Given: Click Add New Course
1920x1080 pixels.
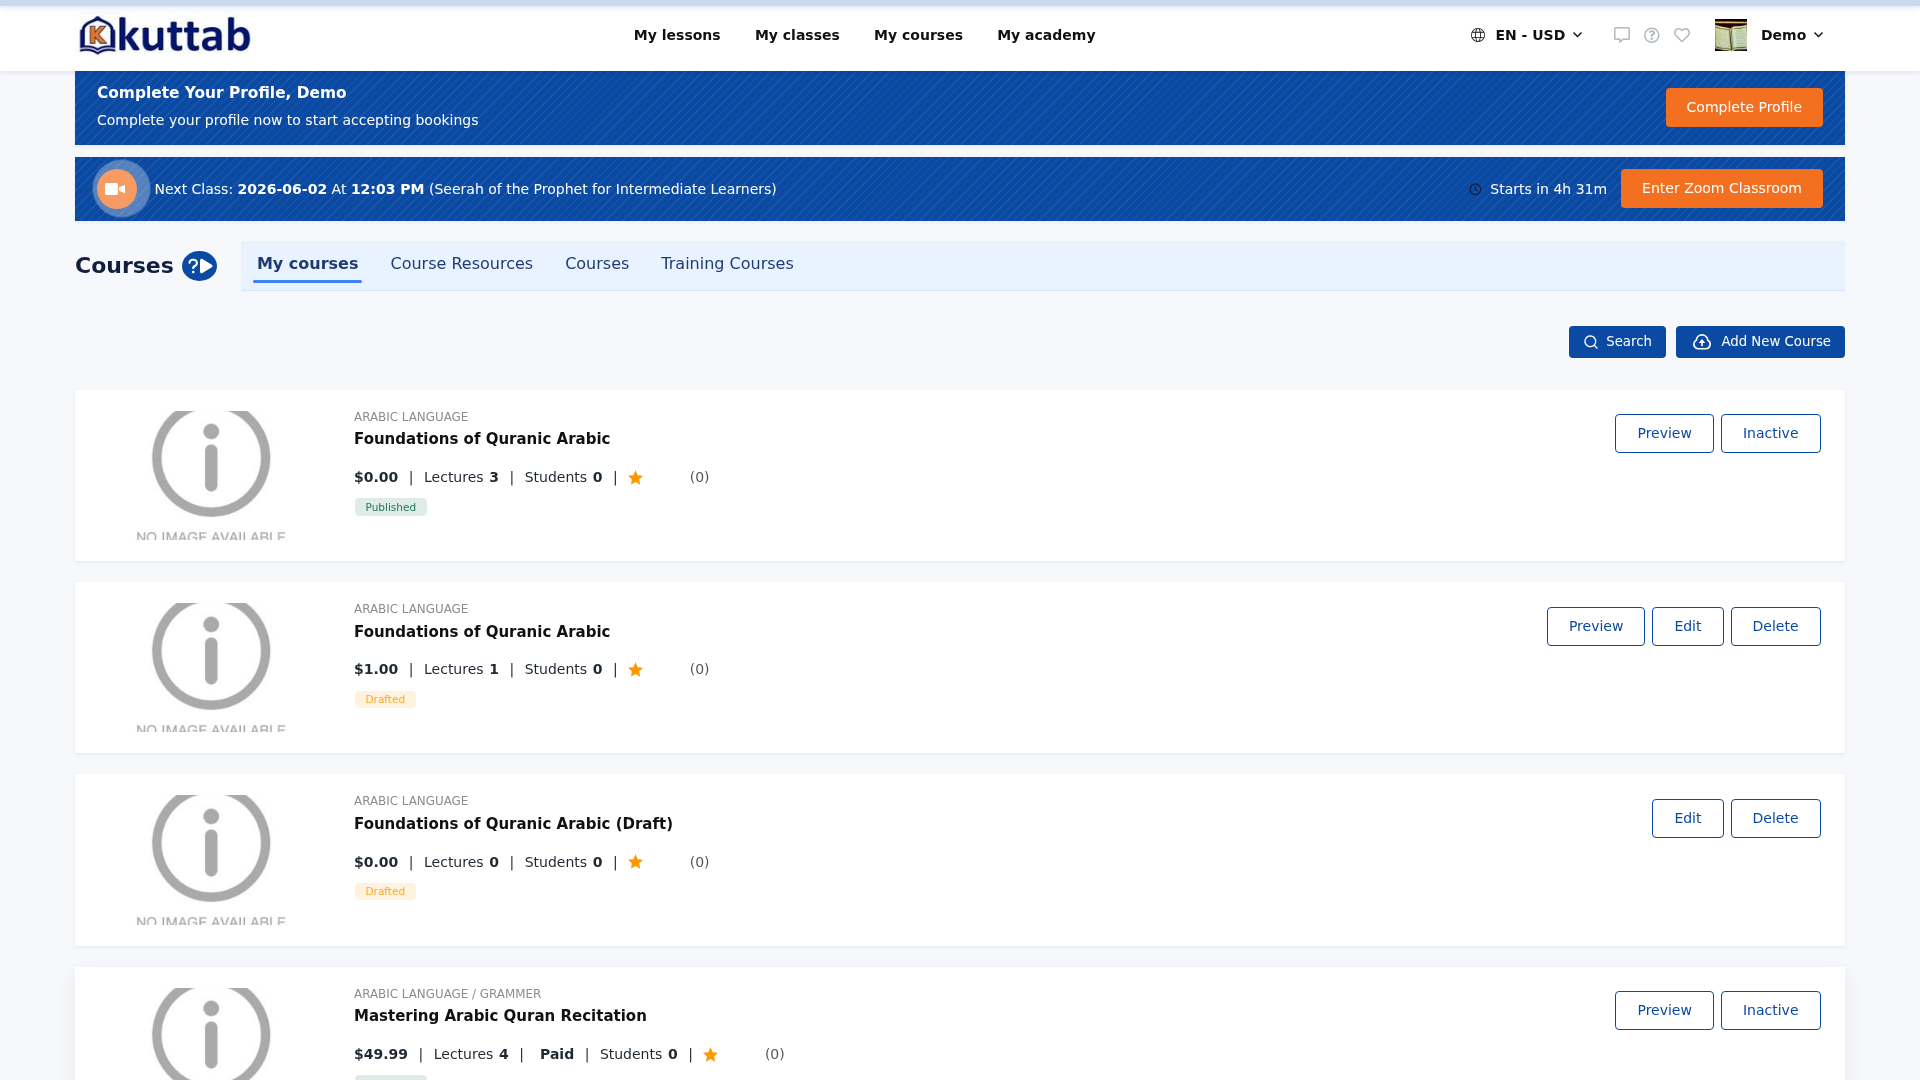Looking at the screenshot, I should pos(1760,342).
